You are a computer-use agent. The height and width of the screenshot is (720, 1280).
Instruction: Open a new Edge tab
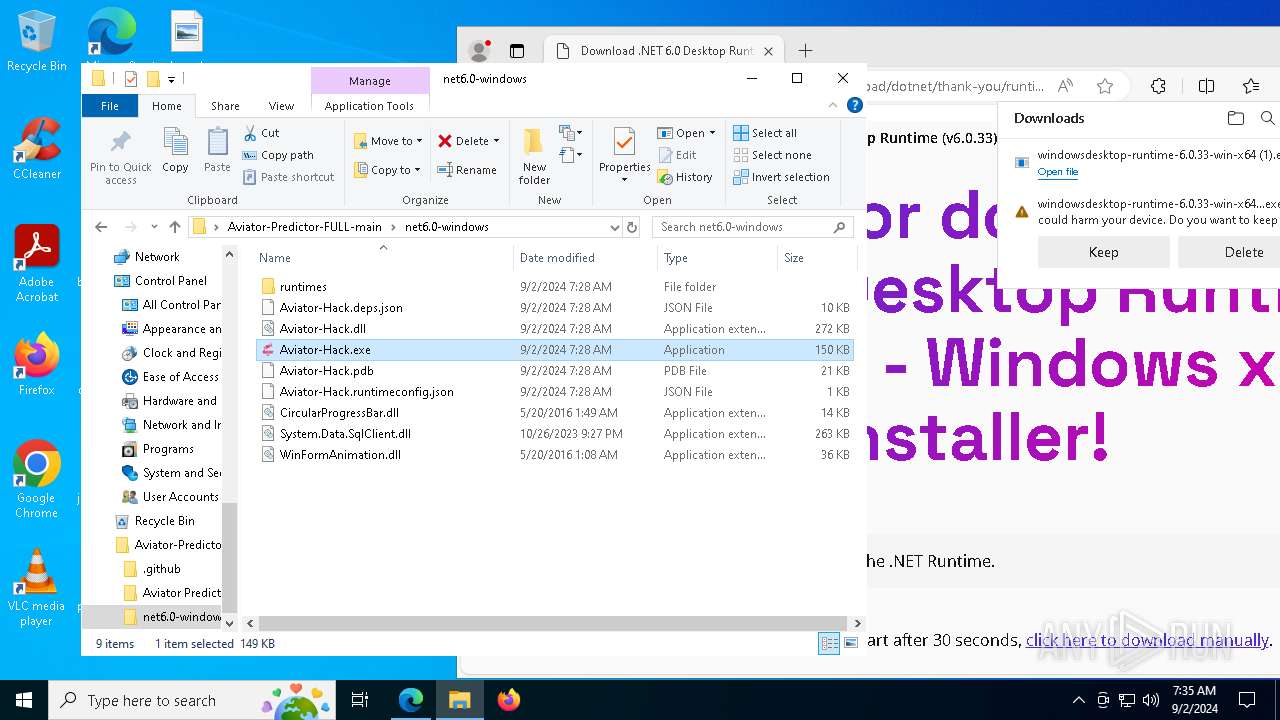(x=805, y=51)
